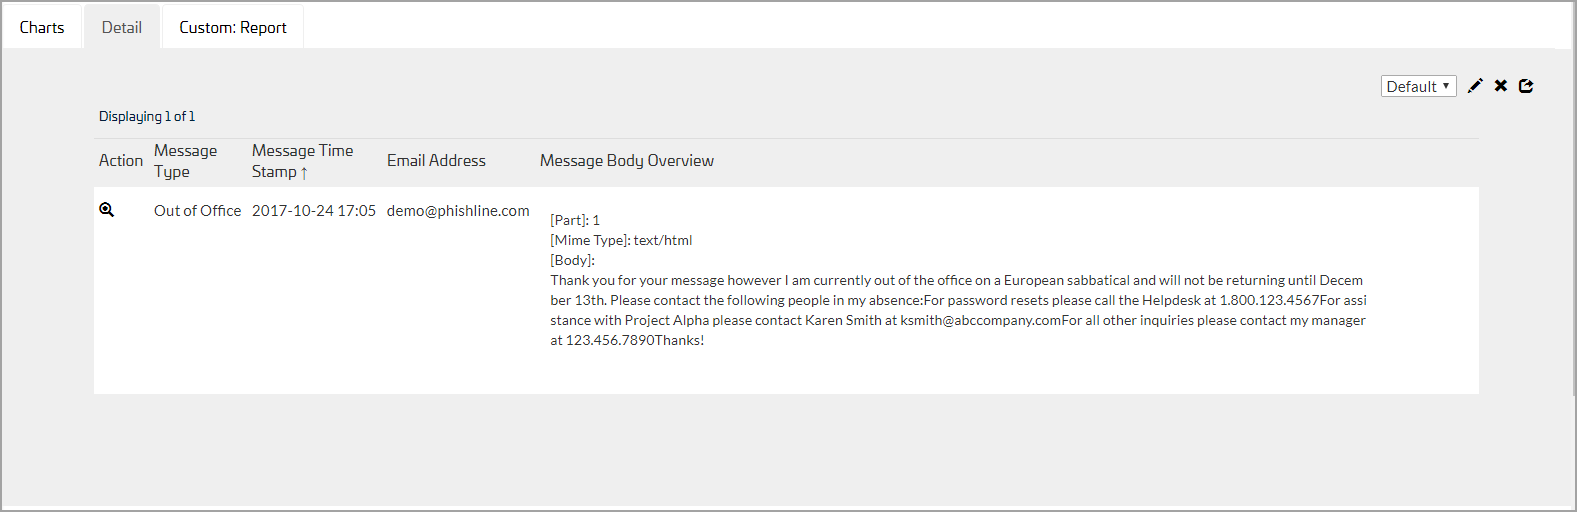Click the Out of Office type cell

(x=197, y=210)
